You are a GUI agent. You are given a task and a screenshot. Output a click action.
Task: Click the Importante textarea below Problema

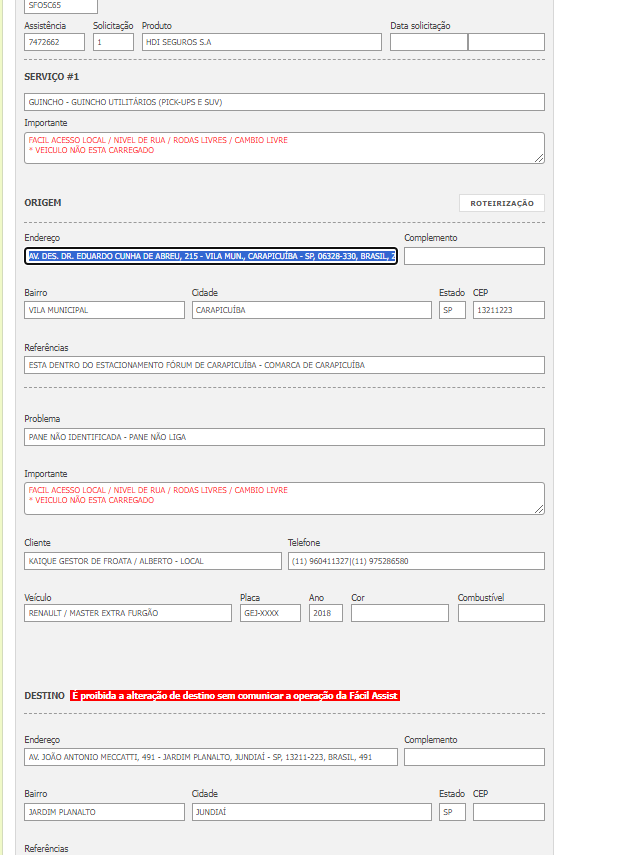[284, 498]
